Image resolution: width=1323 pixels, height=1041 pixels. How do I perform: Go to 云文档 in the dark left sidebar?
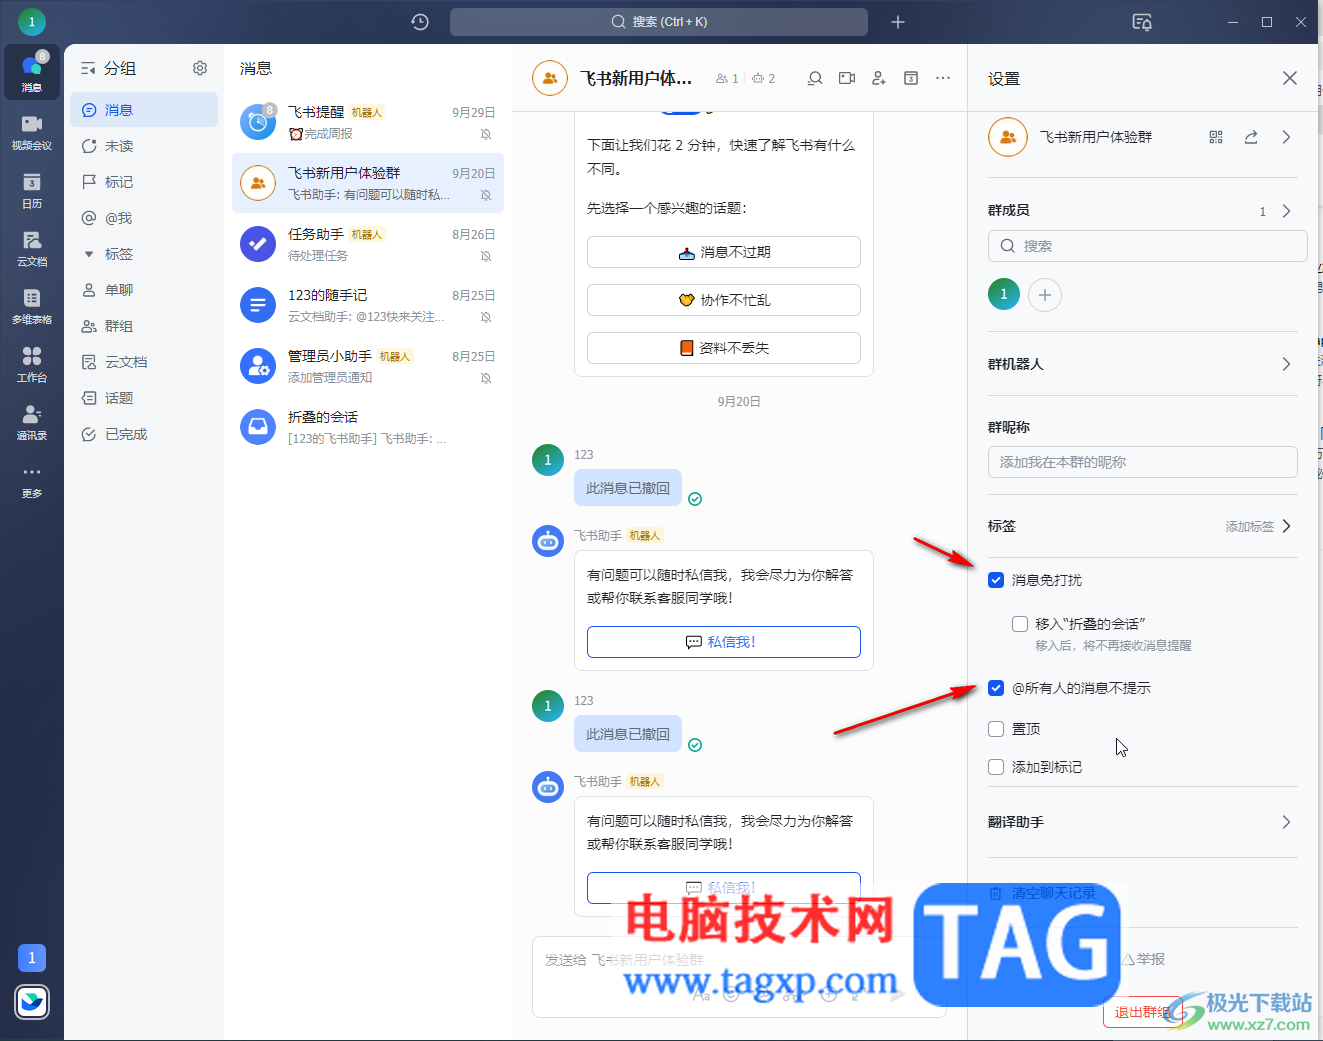pos(32,247)
